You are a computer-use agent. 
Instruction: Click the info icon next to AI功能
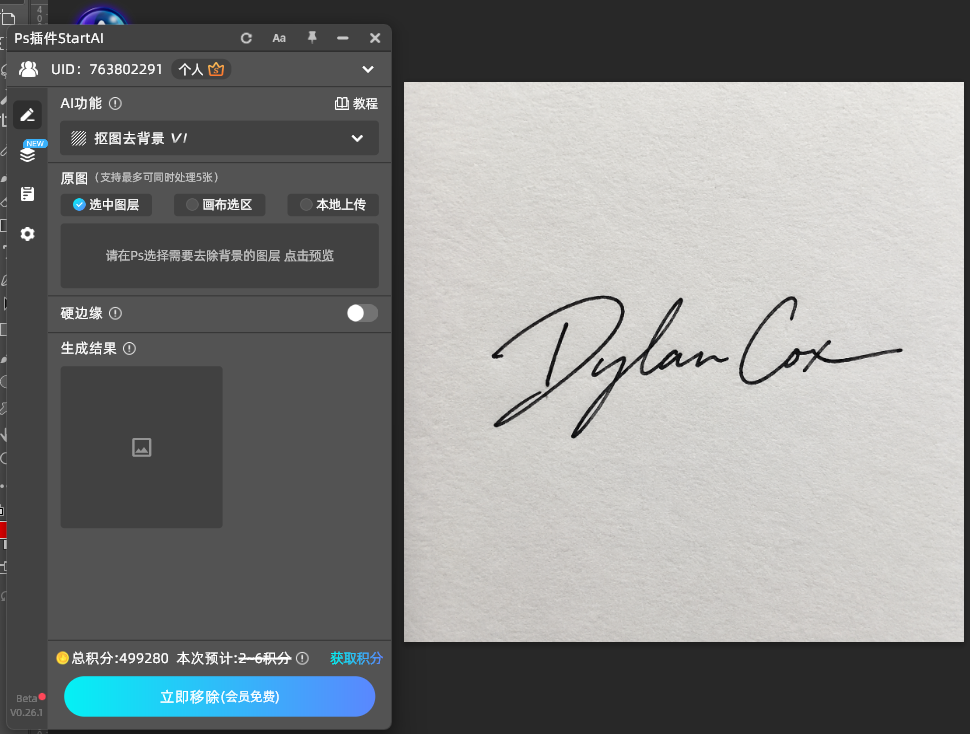115,103
